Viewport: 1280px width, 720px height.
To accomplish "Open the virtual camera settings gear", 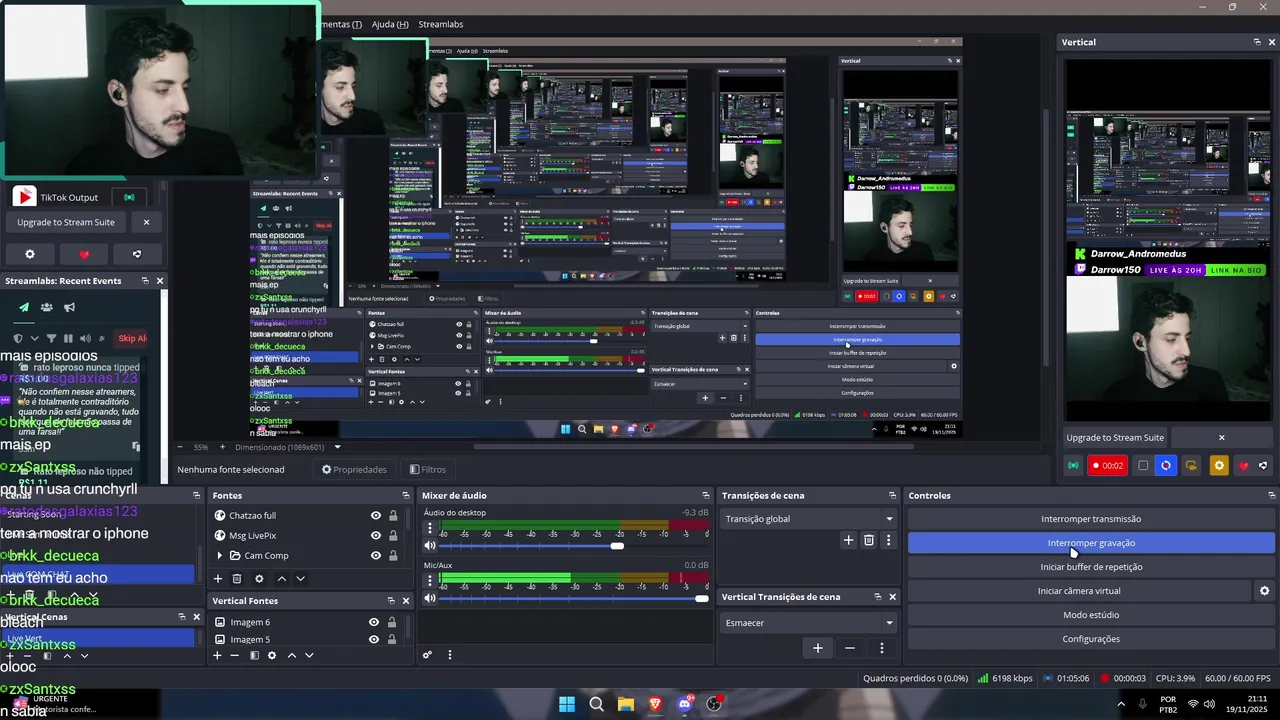I will point(1264,591).
